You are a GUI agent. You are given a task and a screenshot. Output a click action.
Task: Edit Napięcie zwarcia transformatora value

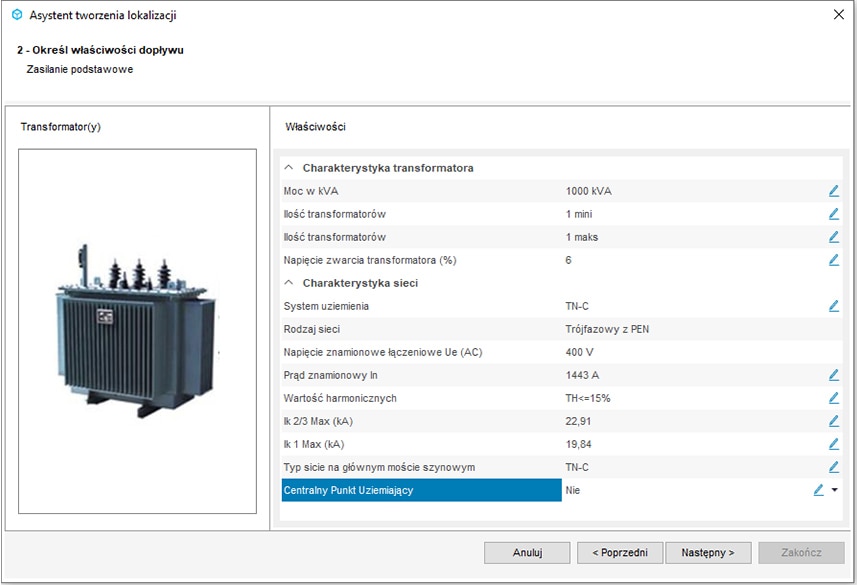click(x=833, y=260)
